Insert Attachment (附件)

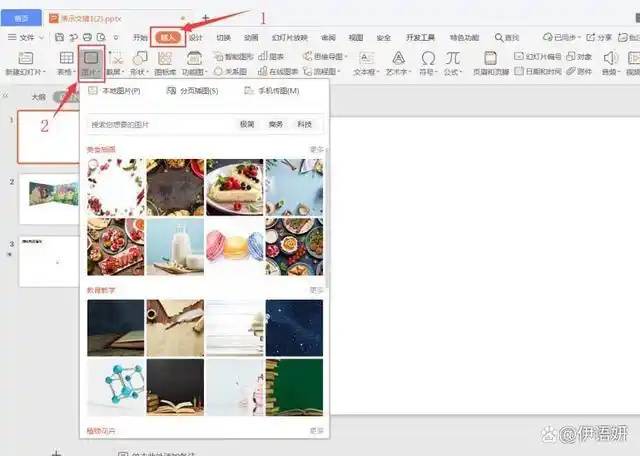[579, 71]
